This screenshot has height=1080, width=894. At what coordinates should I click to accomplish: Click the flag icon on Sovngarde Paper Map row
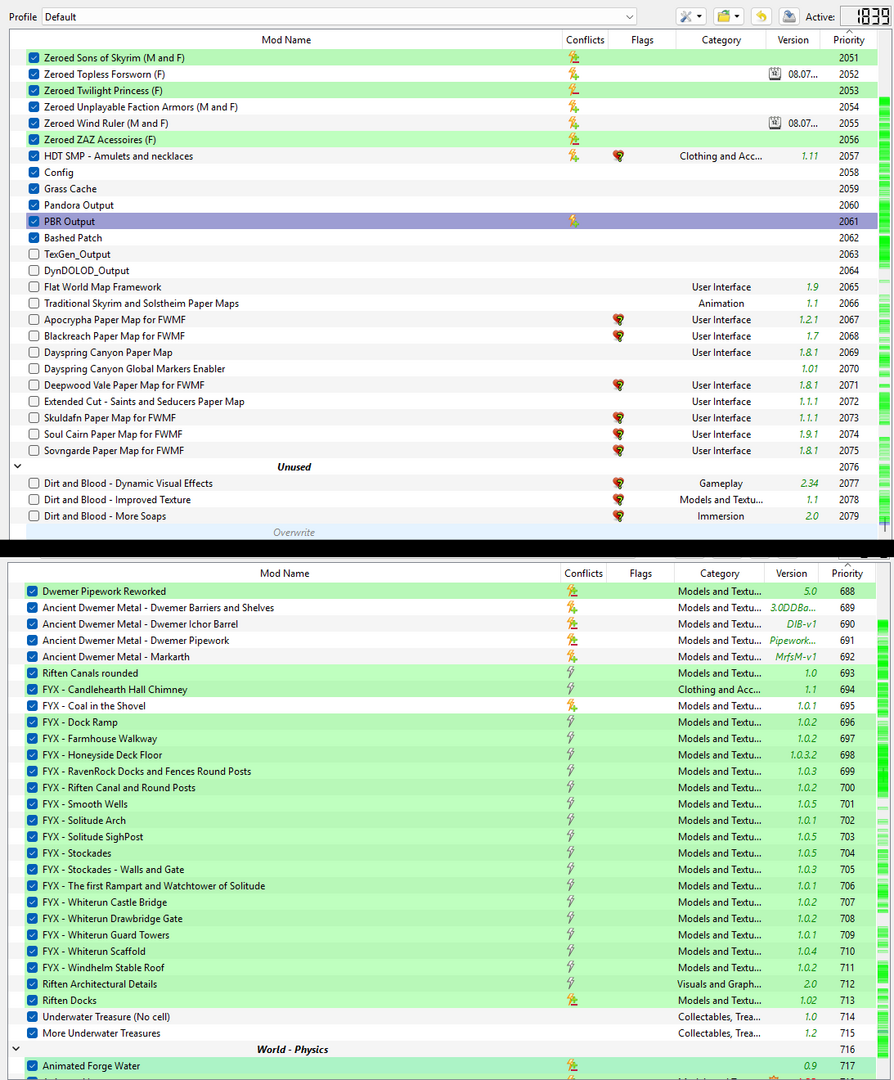[618, 450]
